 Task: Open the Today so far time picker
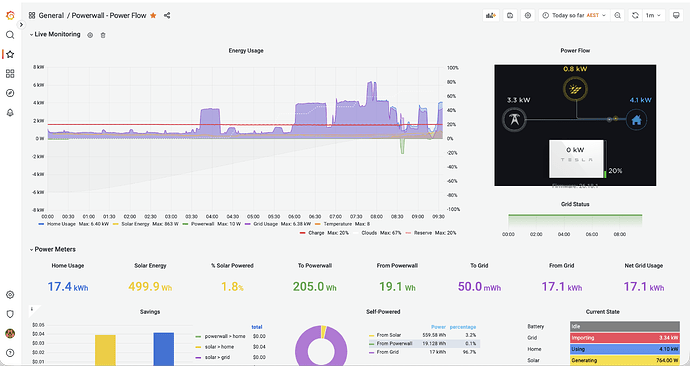[574, 15]
